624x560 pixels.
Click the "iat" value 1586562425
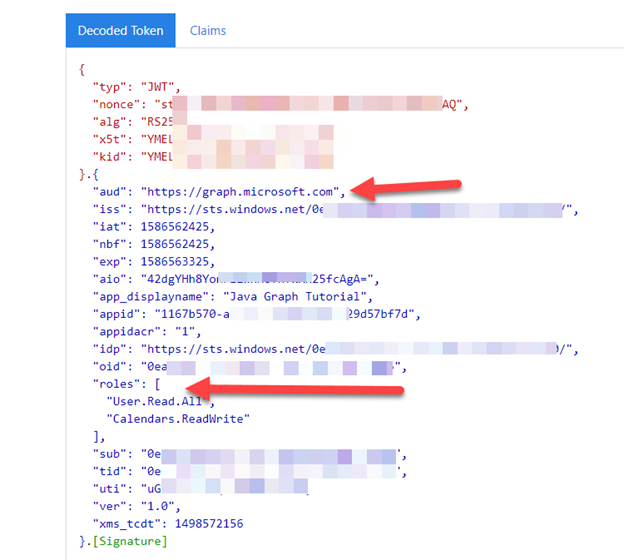[175, 227]
